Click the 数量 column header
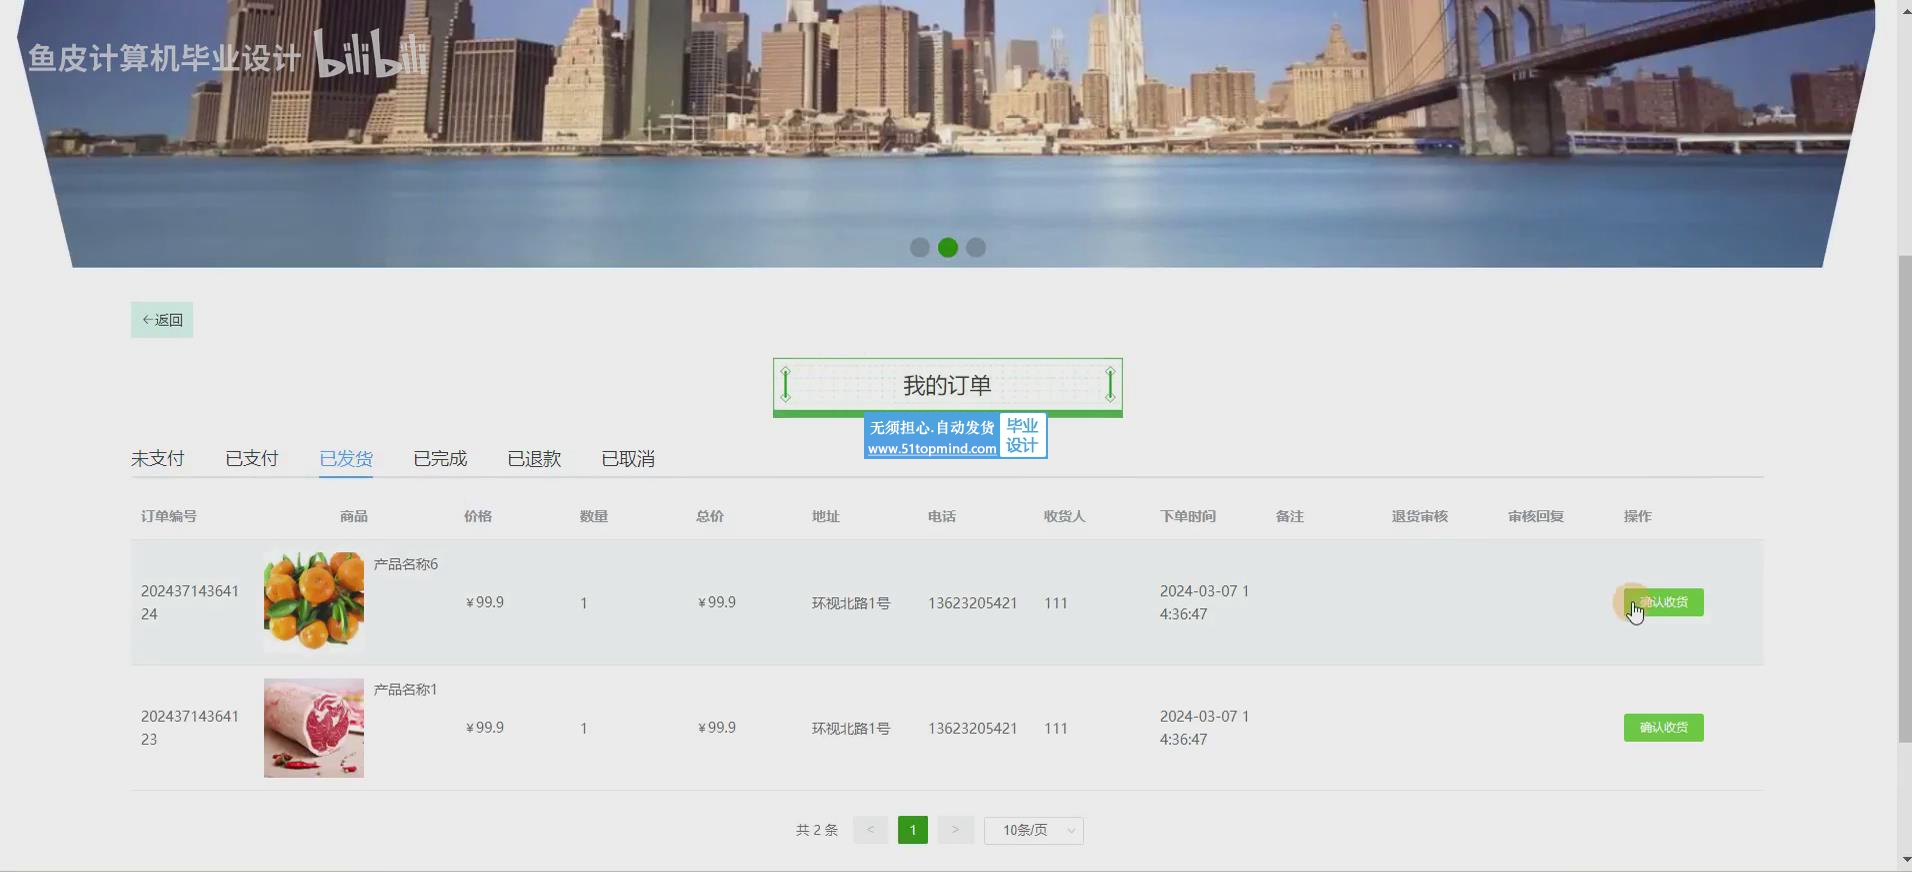 pyautogui.click(x=594, y=516)
